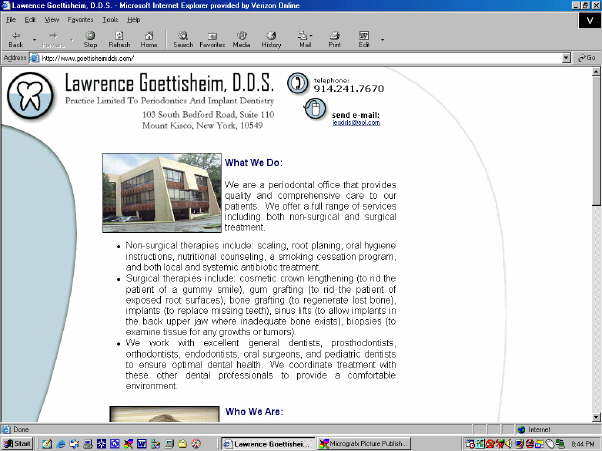
Task: Click the "What We Do:" heading
Action: [254, 163]
